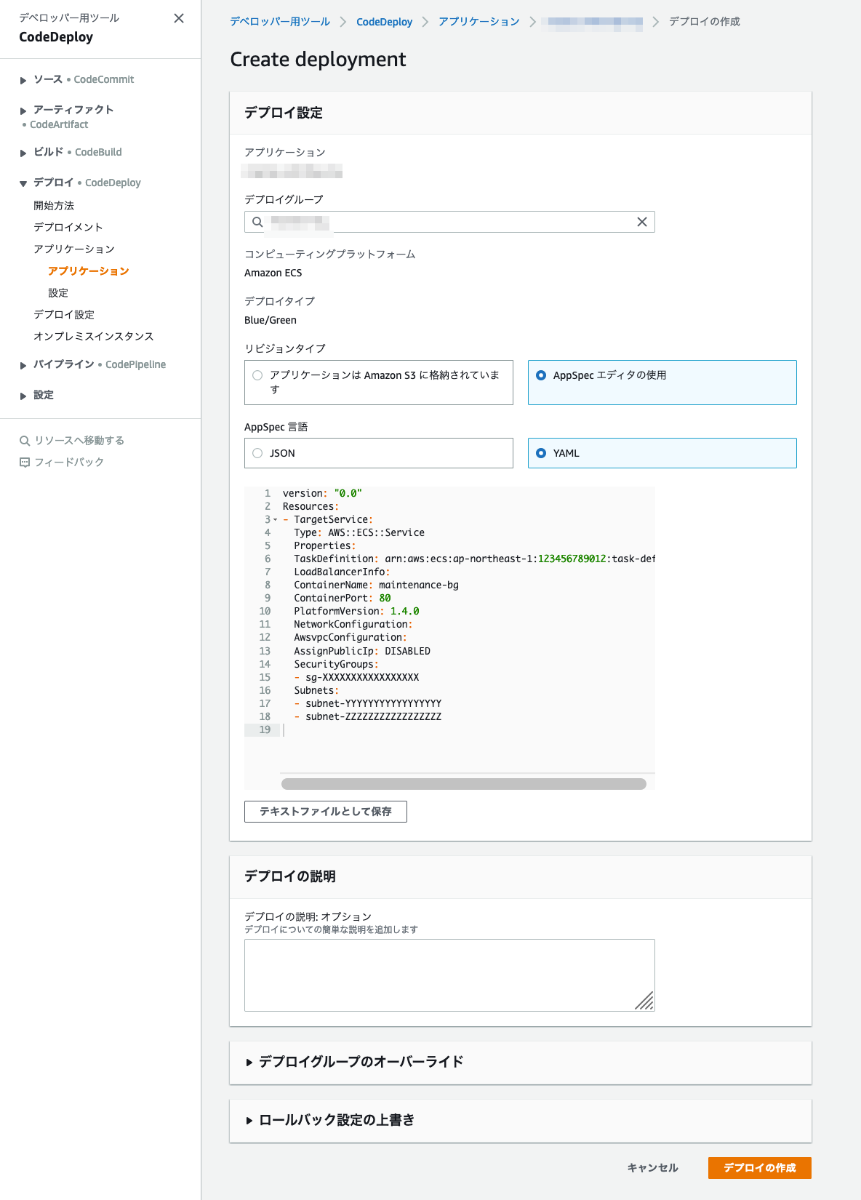Click the resize handle of description textarea
Screen dimensions: 861x1200
click(x=644, y=1001)
